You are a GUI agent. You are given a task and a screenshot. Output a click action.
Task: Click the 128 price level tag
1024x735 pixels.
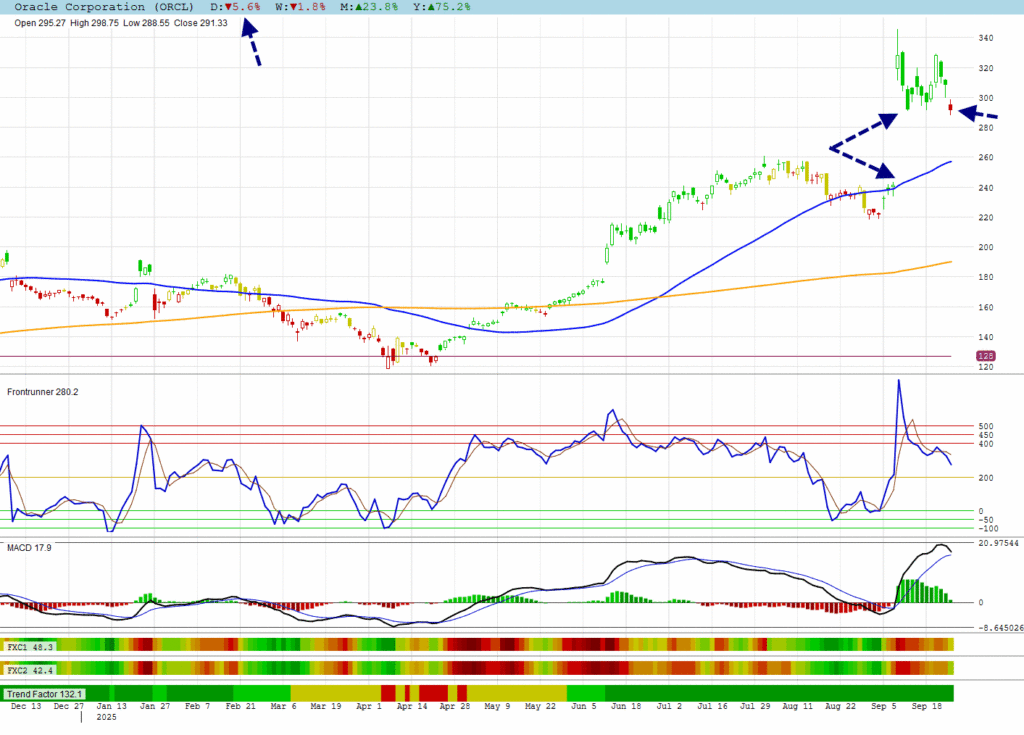pyautogui.click(x=984, y=356)
